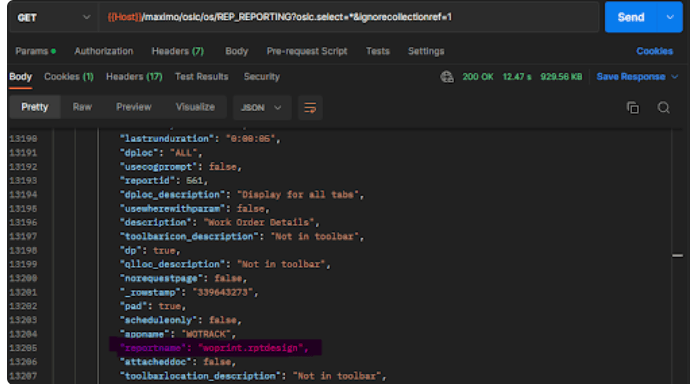Switch to the Authorization tab
The image size is (690, 384).
tap(103, 51)
